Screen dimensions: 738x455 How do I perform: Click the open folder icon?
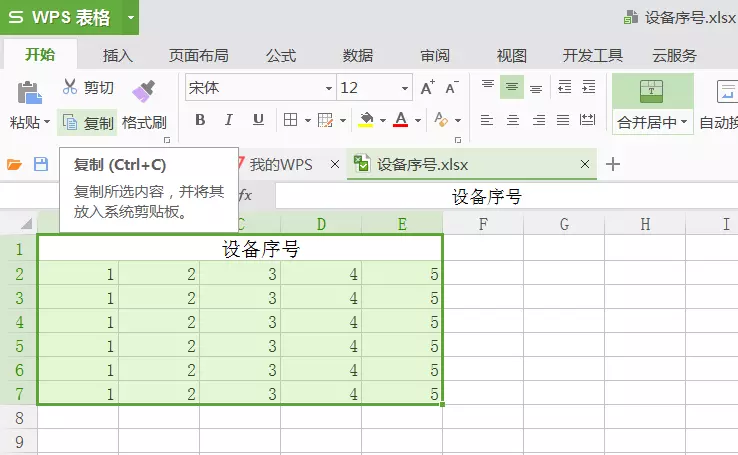pos(14,164)
